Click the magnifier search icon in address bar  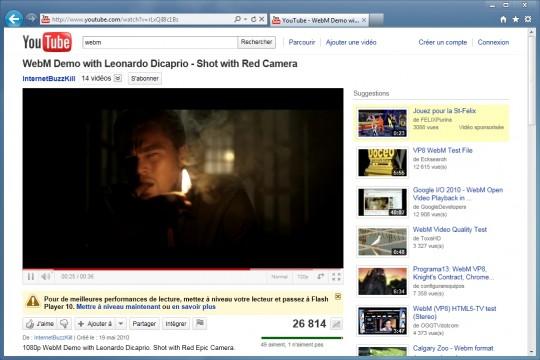237,19
